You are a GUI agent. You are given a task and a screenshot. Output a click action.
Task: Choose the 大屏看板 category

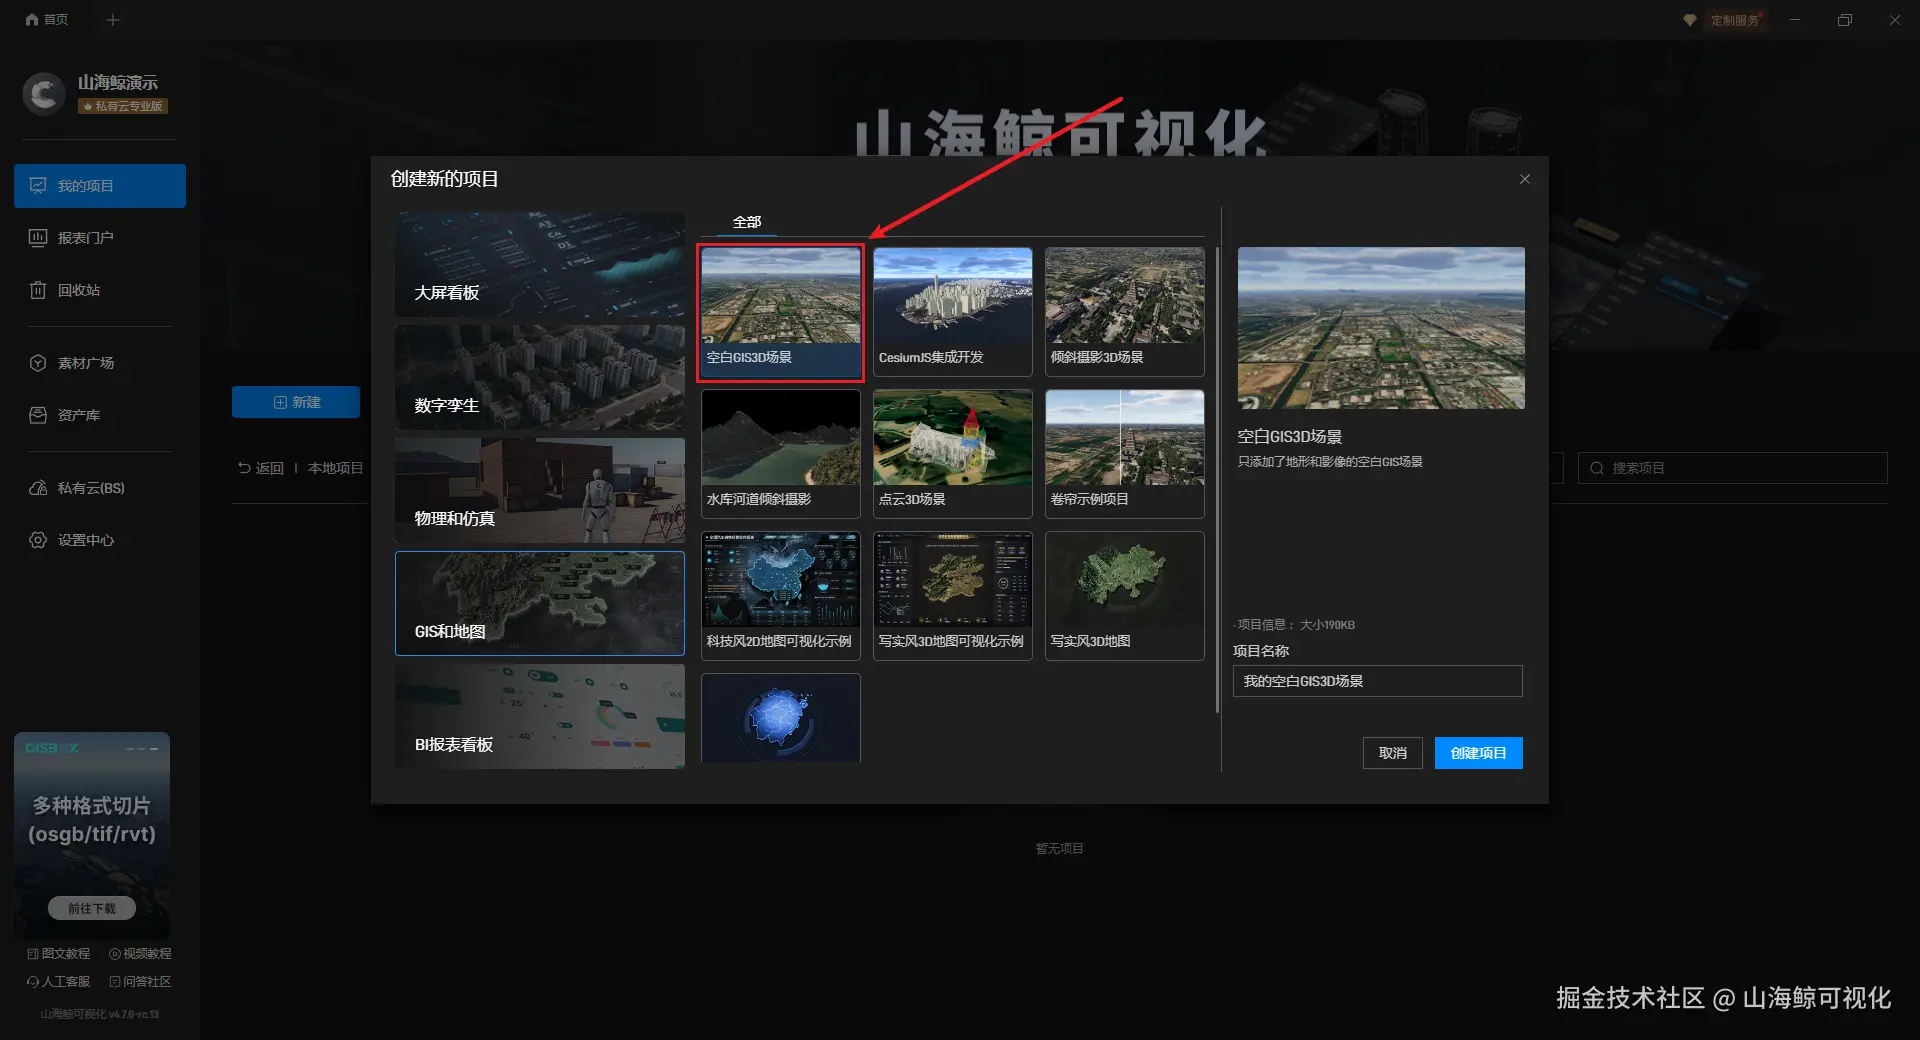[x=540, y=265]
